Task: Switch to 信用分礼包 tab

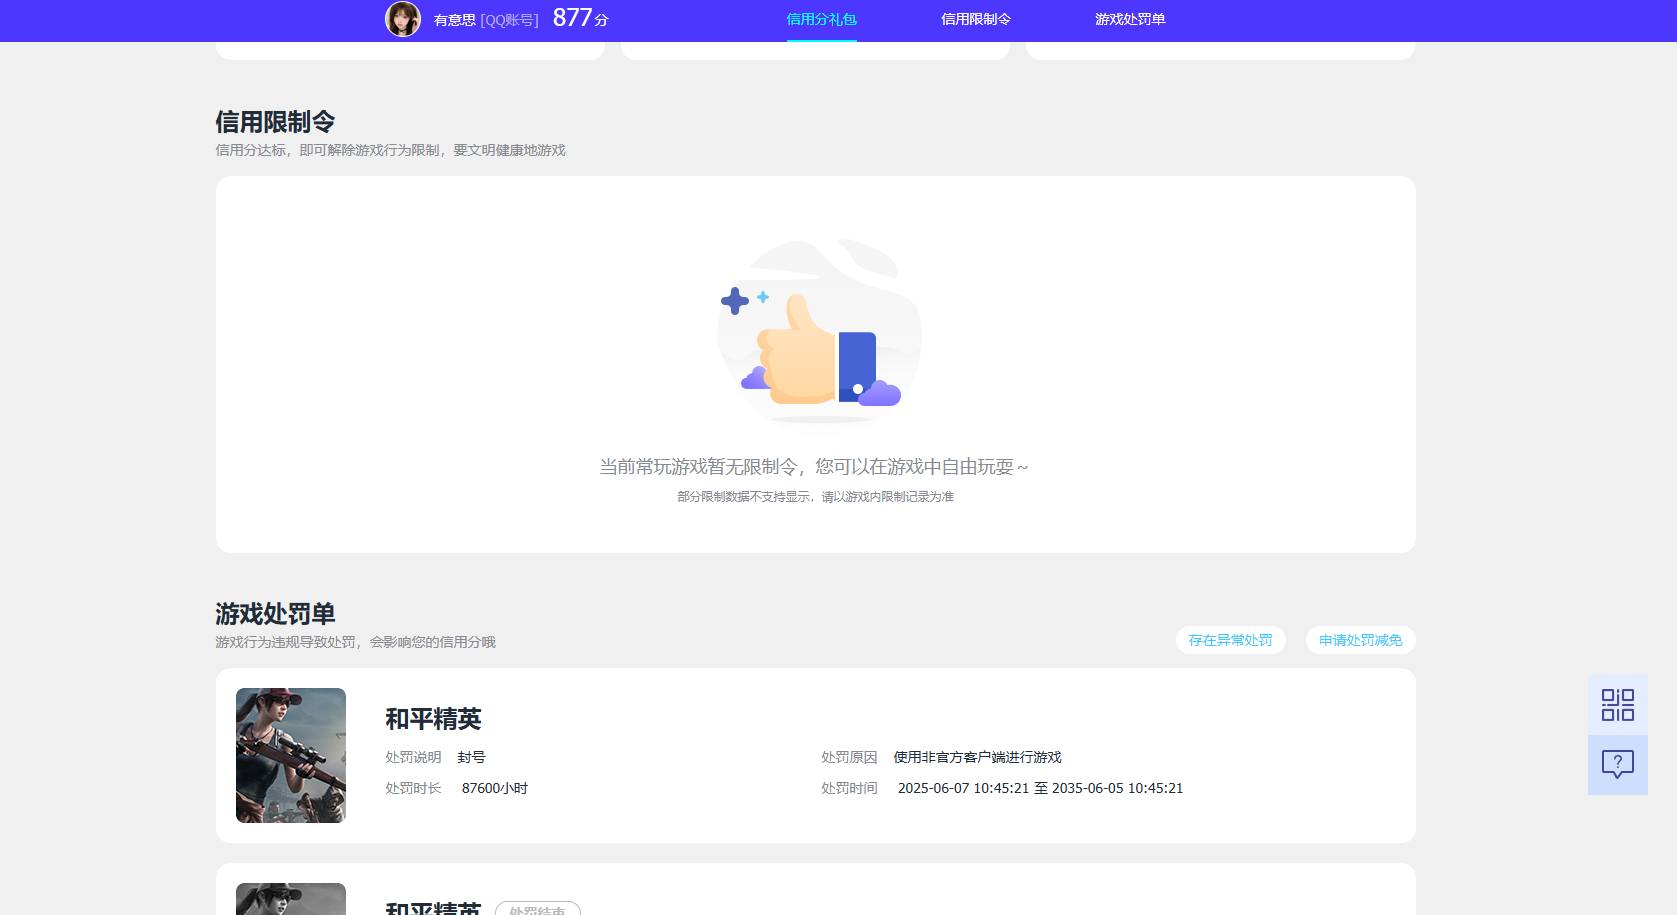Action: coord(821,19)
